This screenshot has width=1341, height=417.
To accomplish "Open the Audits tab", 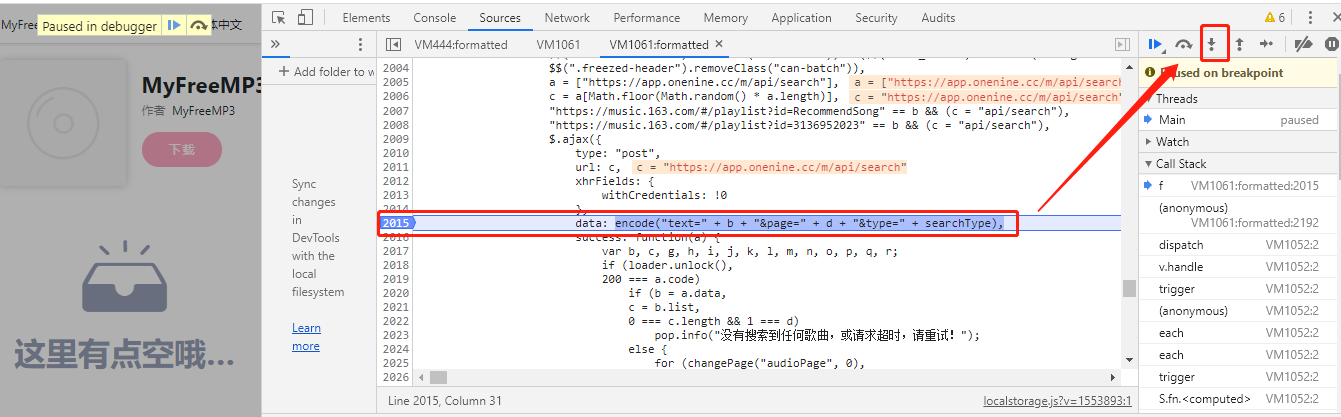I will point(938,17).
